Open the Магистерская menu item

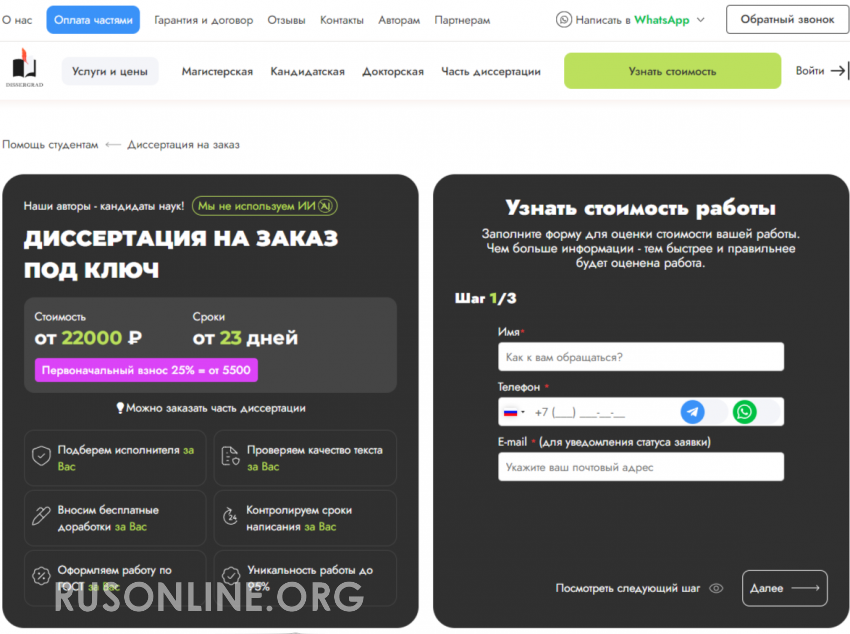(x=217, y=71)
